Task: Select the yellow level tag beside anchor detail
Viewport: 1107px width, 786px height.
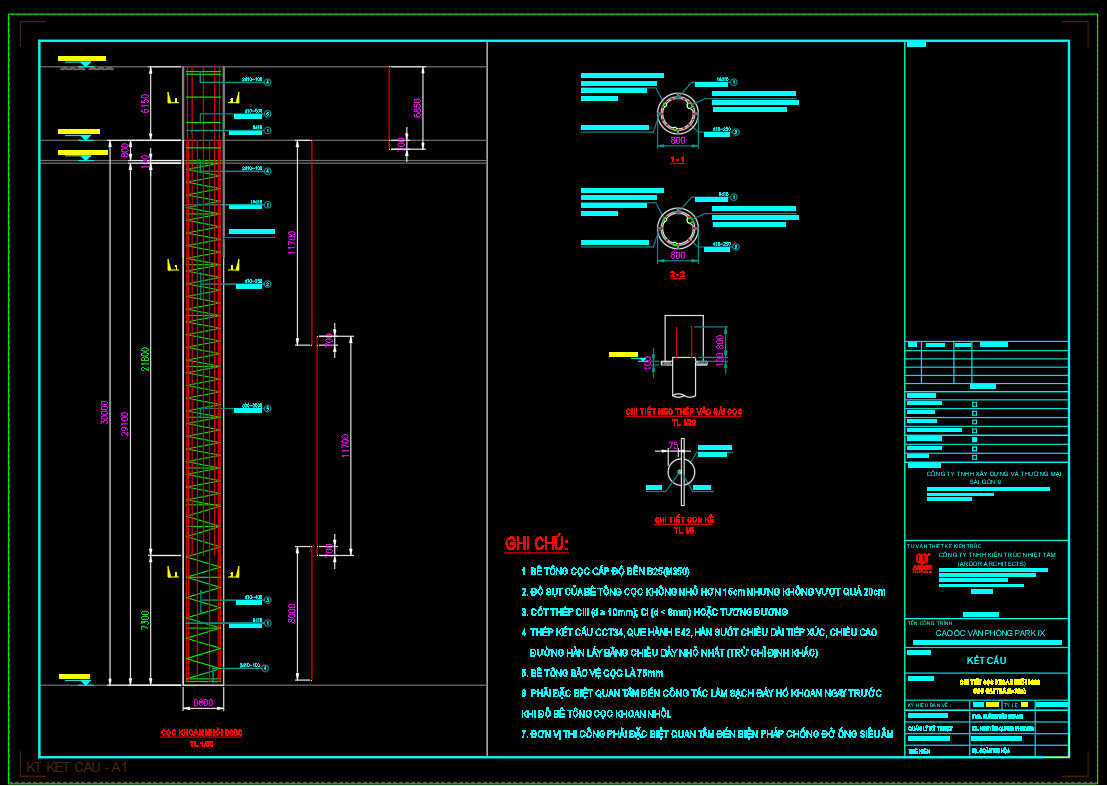Action: click(x=623, y=354)
